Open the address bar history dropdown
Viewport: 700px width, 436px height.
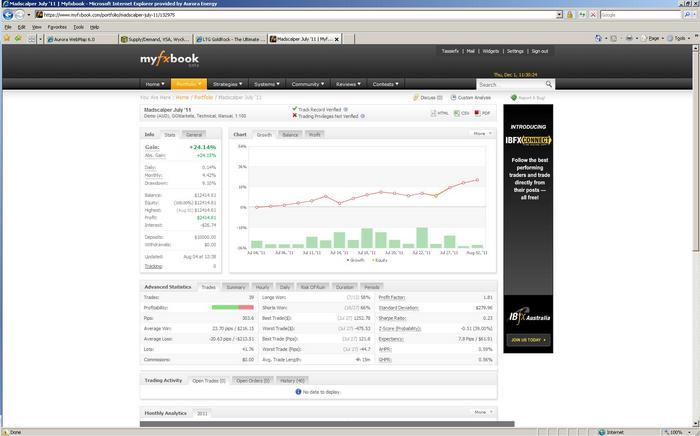point(559,15)
